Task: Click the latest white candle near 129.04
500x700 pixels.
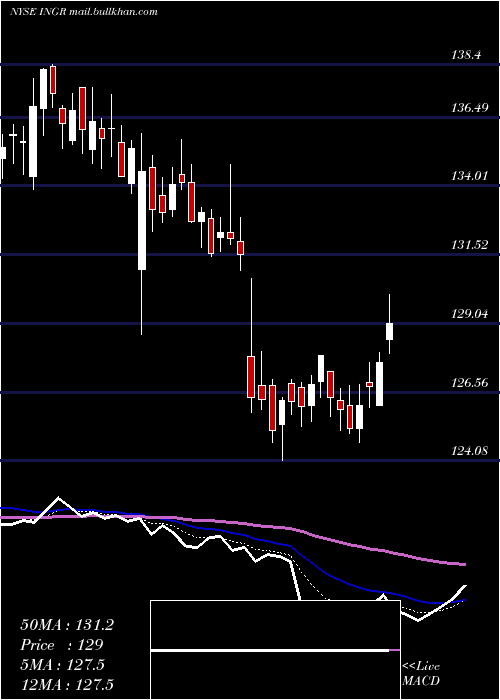Action: pyautogui.click(x=390, y=331)
